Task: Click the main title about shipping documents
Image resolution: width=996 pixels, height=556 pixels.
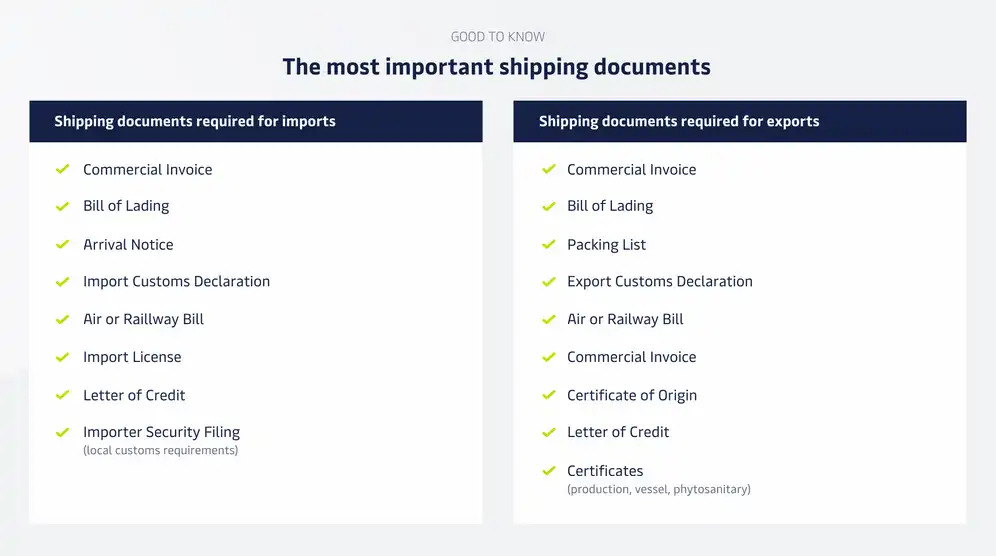Action: tap(497, 67)
